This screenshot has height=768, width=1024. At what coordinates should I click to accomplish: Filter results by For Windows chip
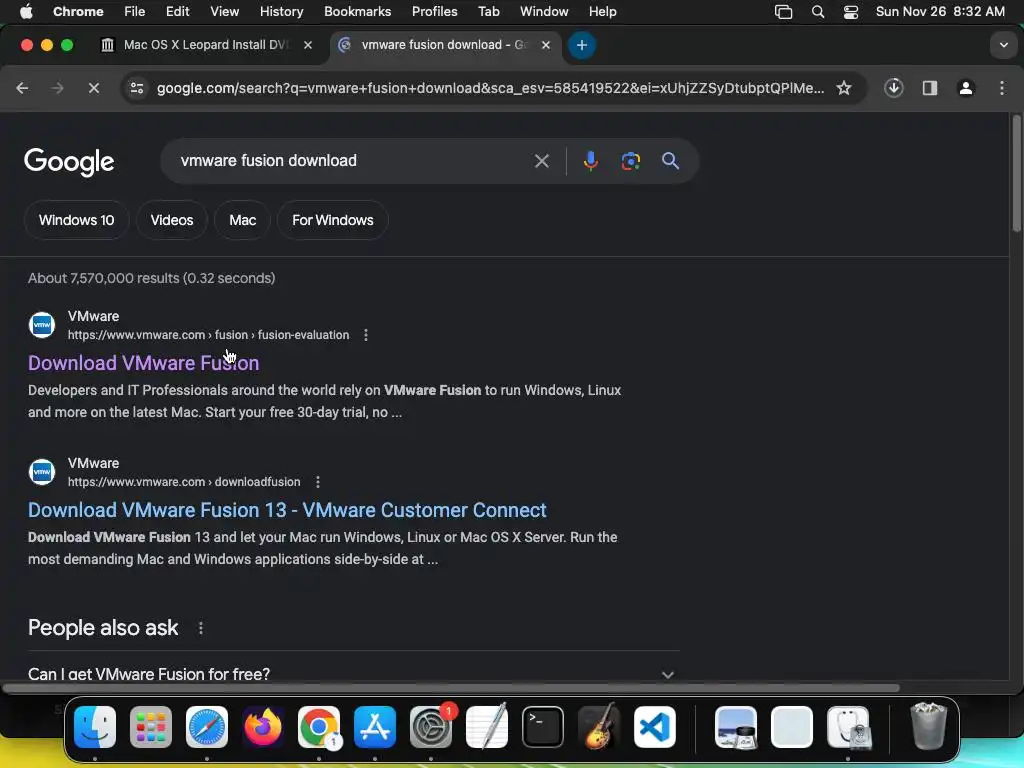[332, 220]
